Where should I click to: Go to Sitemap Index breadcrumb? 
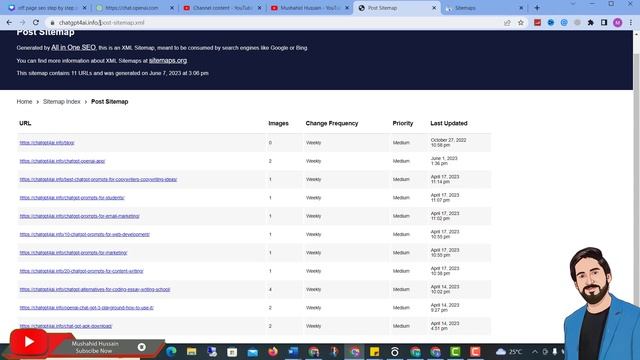click(x=62, y=102)
